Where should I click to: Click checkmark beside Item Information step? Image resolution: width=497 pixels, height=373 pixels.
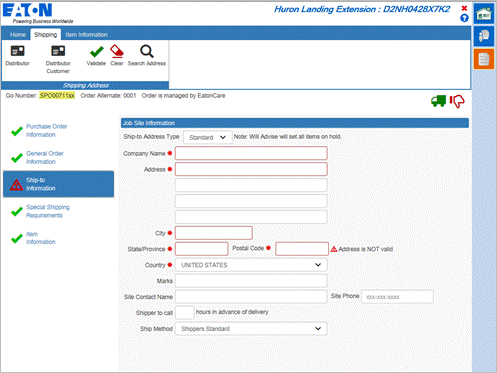pos(17,238)
